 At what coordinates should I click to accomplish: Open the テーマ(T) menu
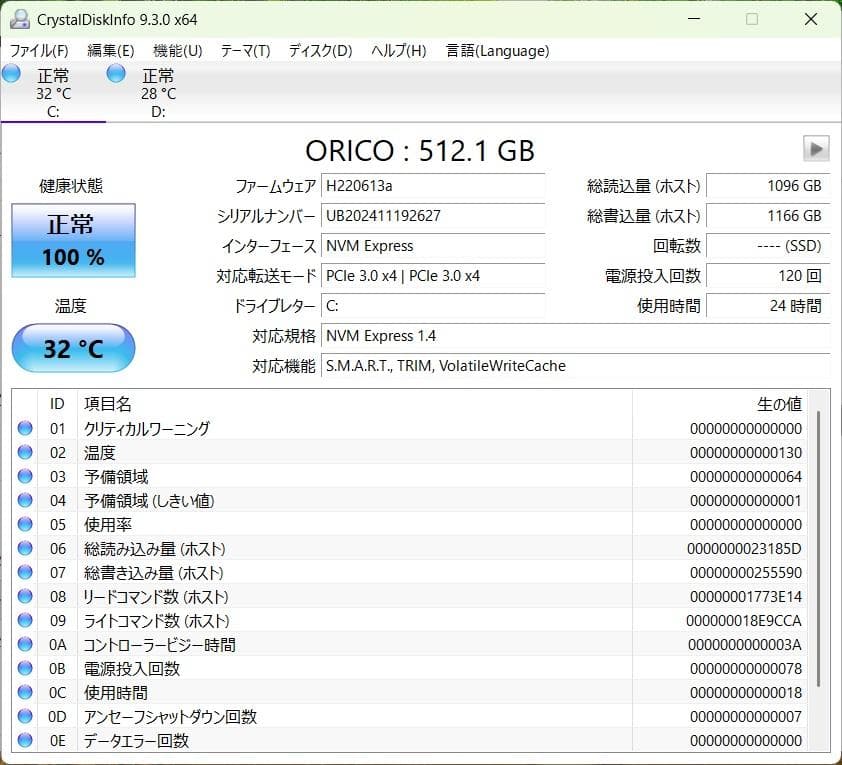tap(246, 50)
